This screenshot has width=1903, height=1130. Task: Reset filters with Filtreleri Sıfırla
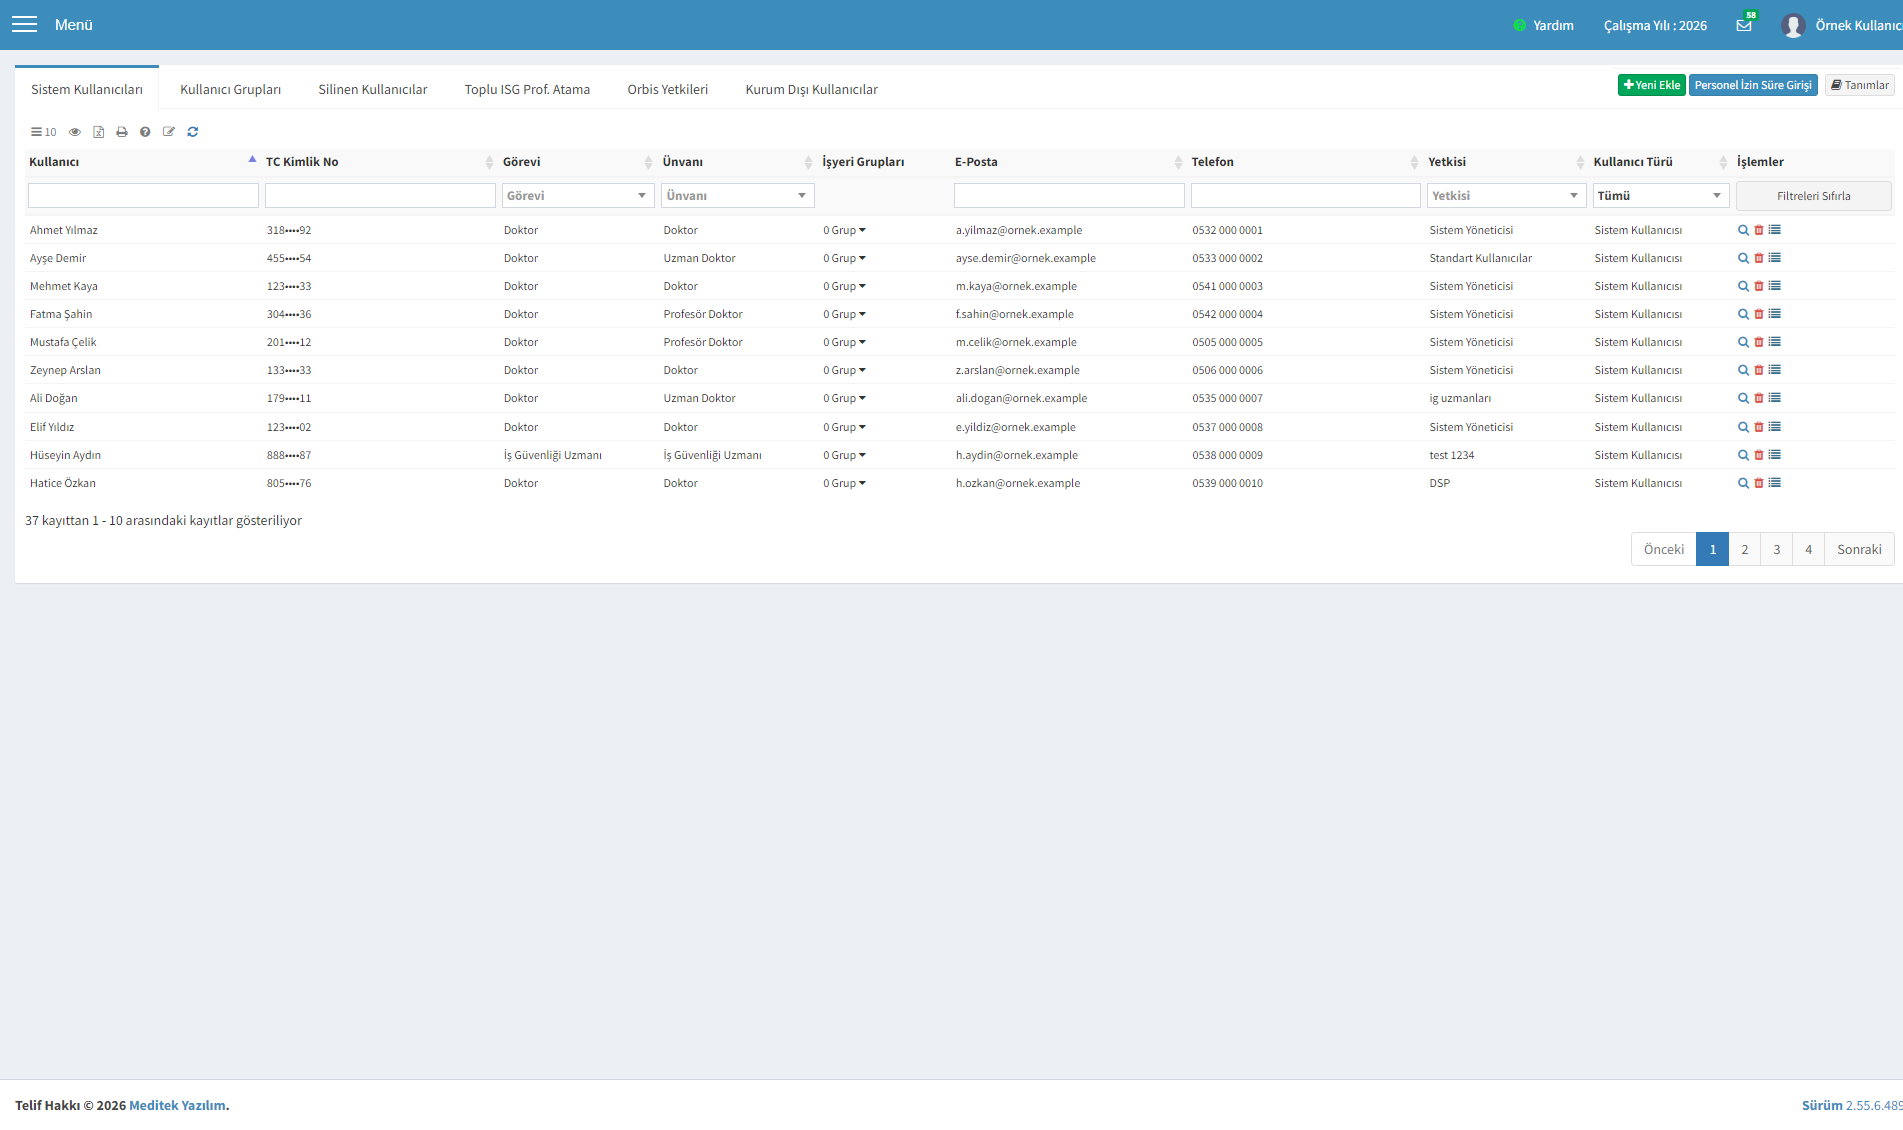click(1814, 196)
